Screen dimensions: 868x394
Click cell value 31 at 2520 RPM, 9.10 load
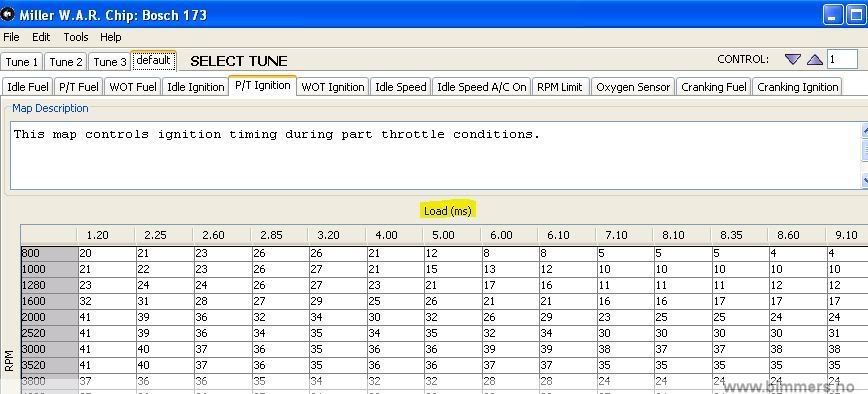848,334
